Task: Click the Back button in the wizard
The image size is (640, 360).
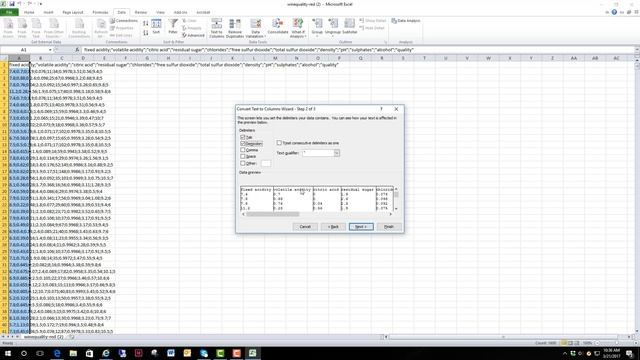Action: pos(333,227)
